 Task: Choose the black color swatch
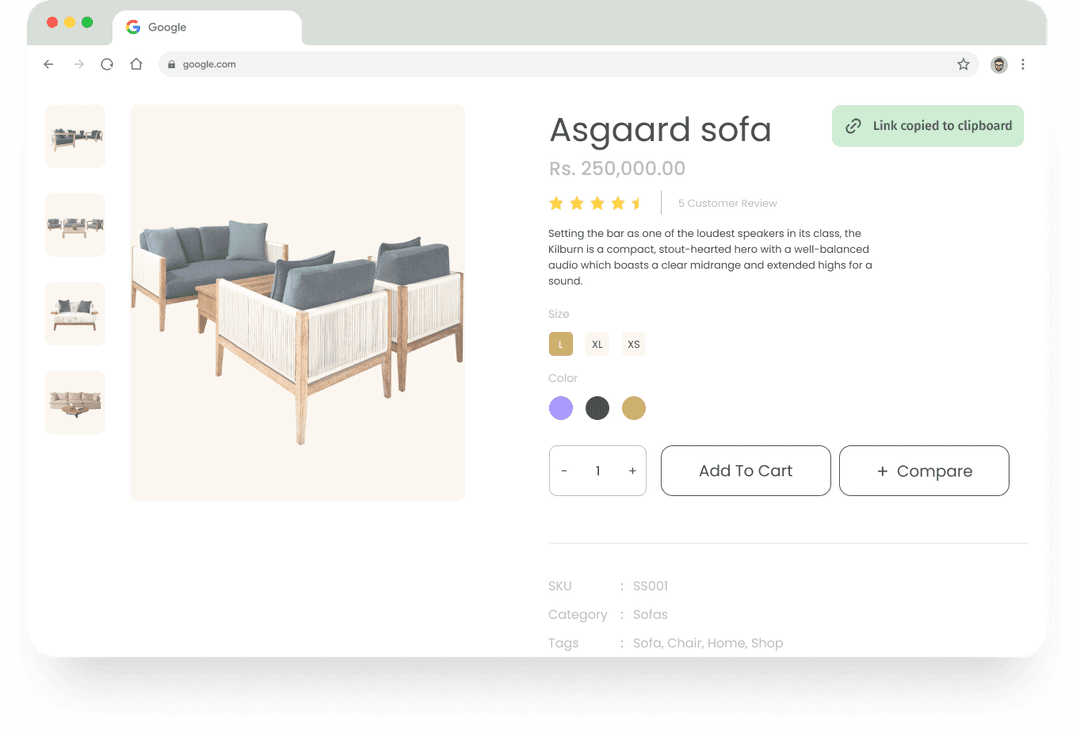597,408
